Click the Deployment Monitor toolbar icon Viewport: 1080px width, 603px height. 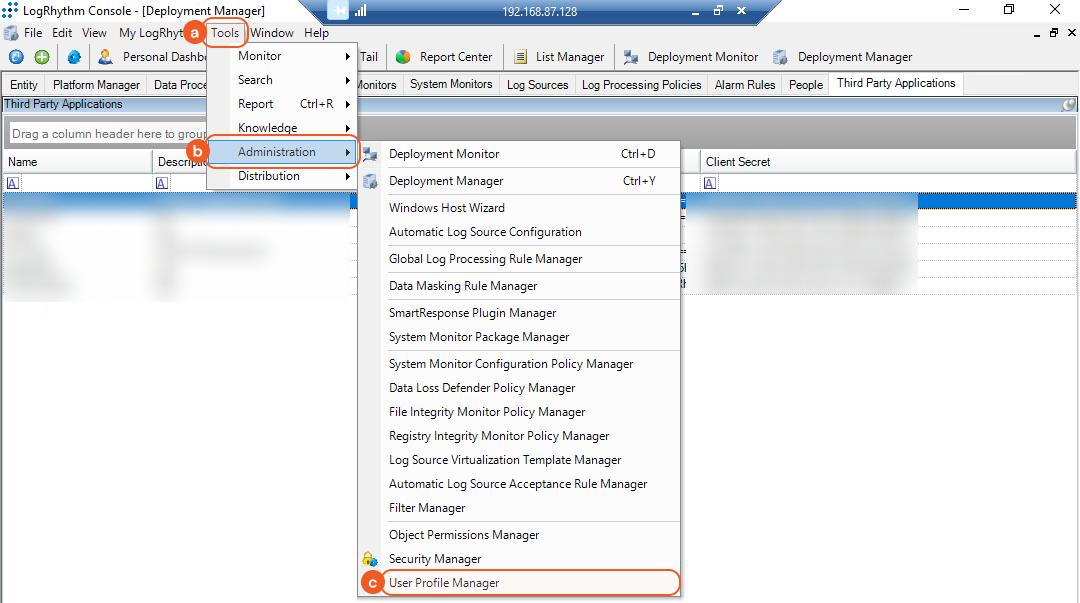pyautogui.click(x=632, y=57)
